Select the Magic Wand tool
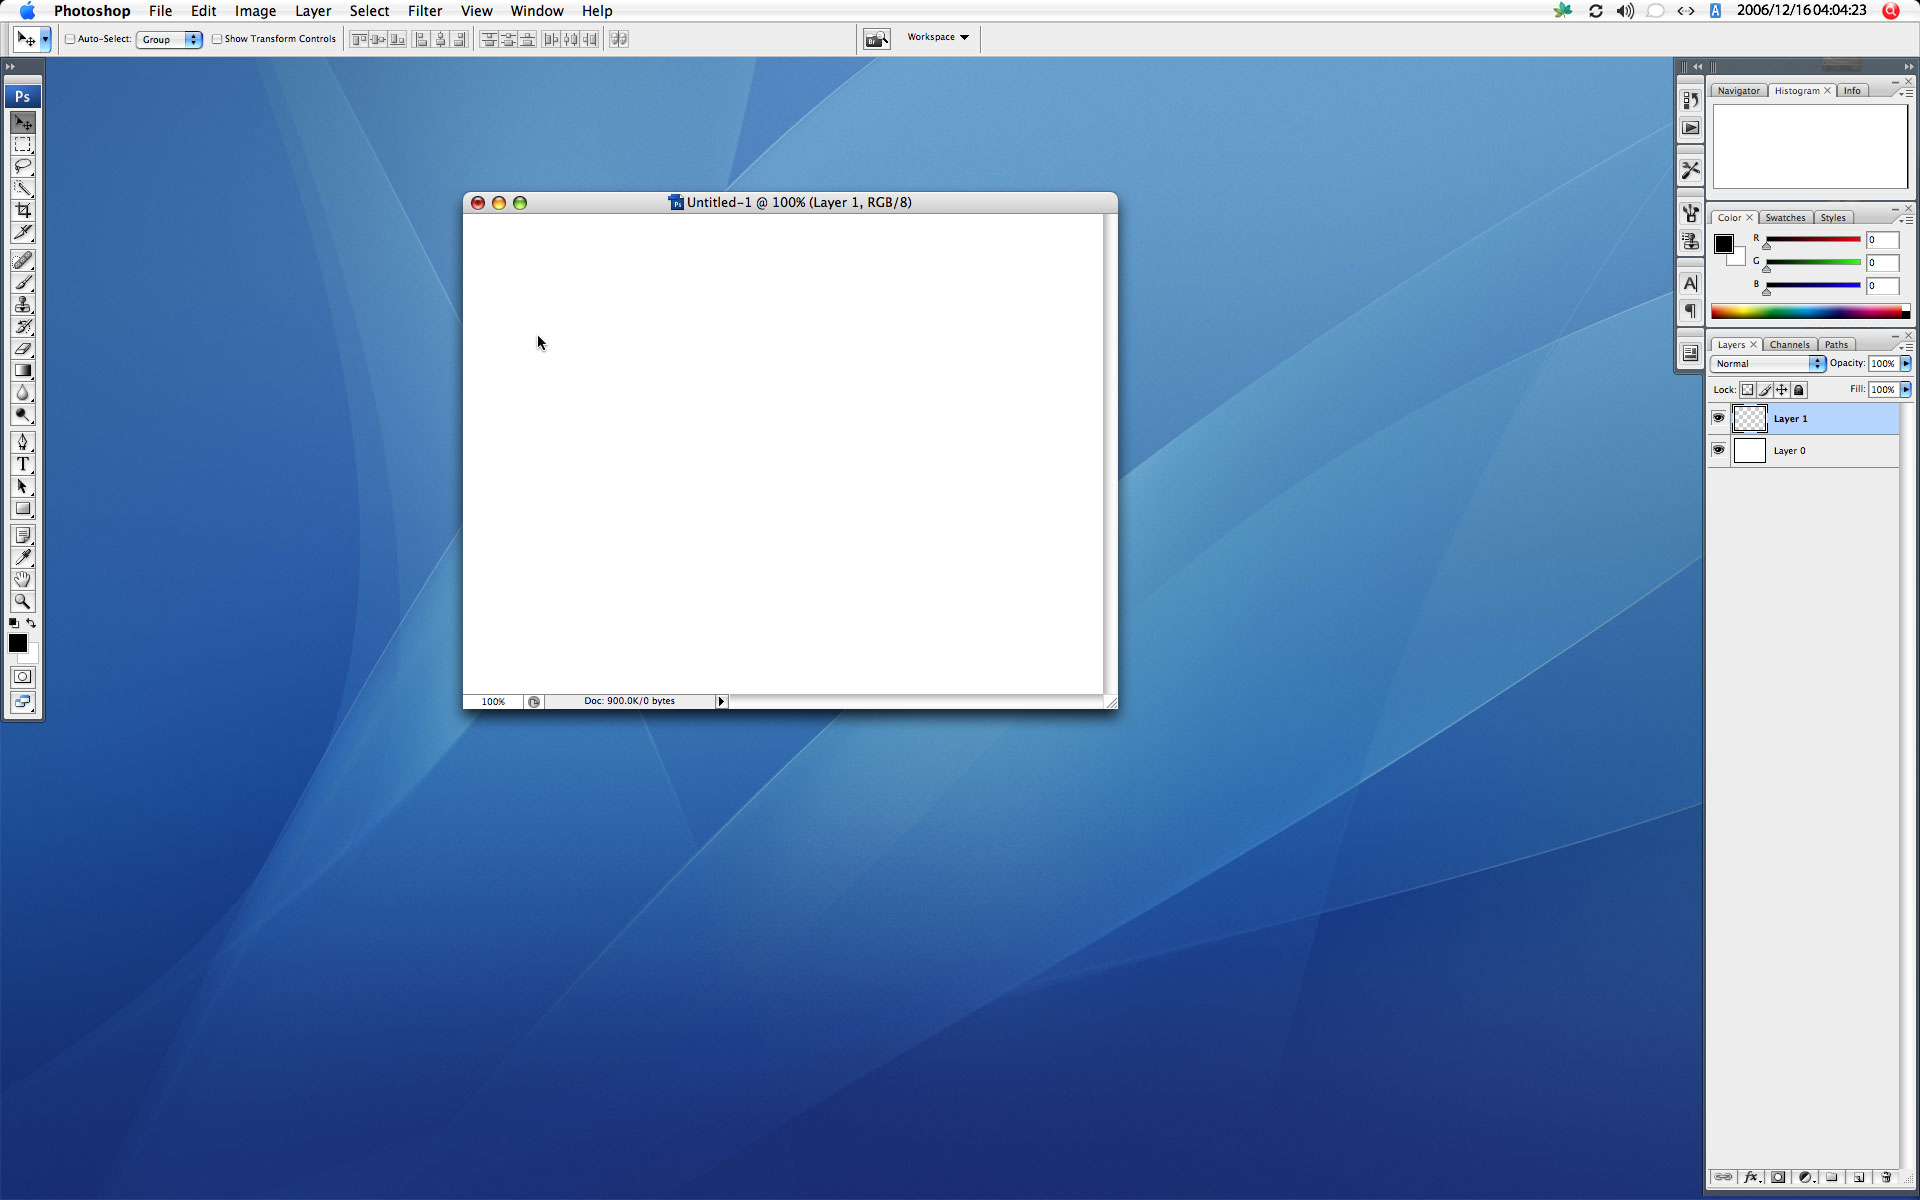Viewport: 1920px width, 1200px height. [23, 189]
